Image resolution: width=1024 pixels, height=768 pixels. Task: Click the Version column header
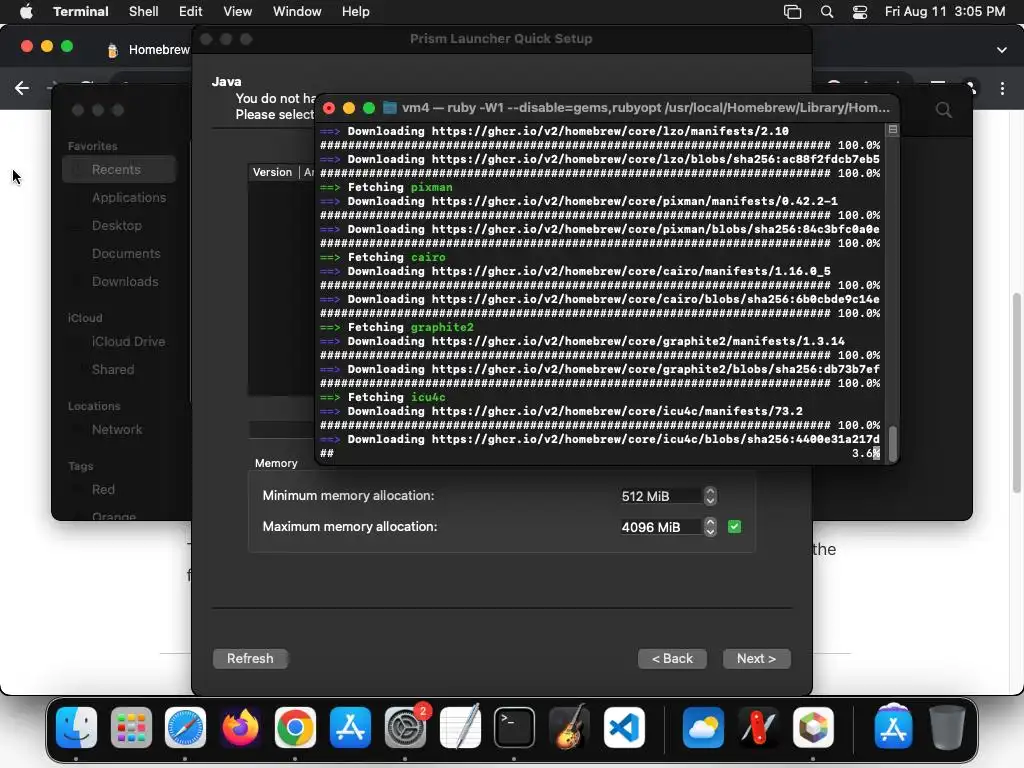(x=272, y=172)
